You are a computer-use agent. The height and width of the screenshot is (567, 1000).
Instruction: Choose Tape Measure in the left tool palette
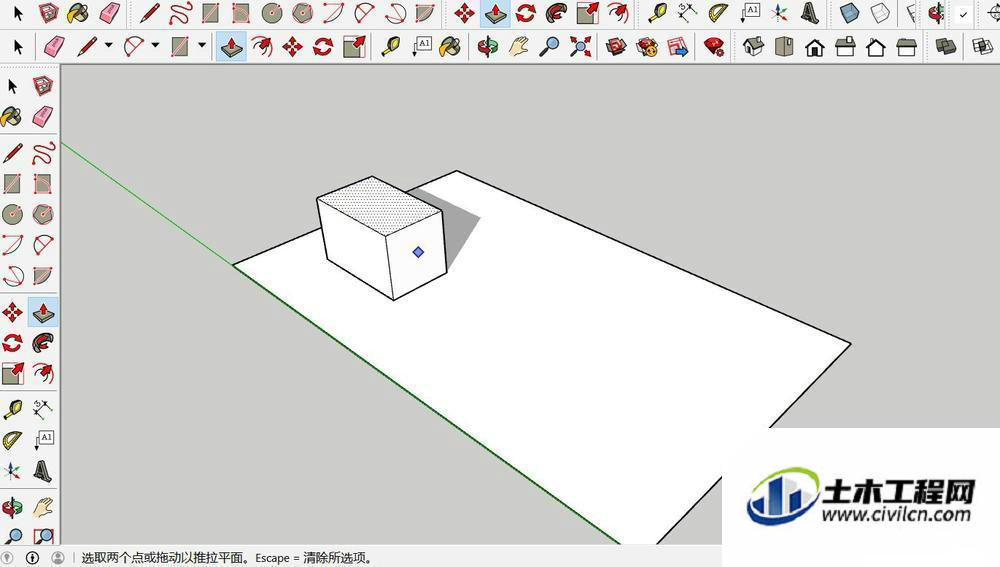12,410
